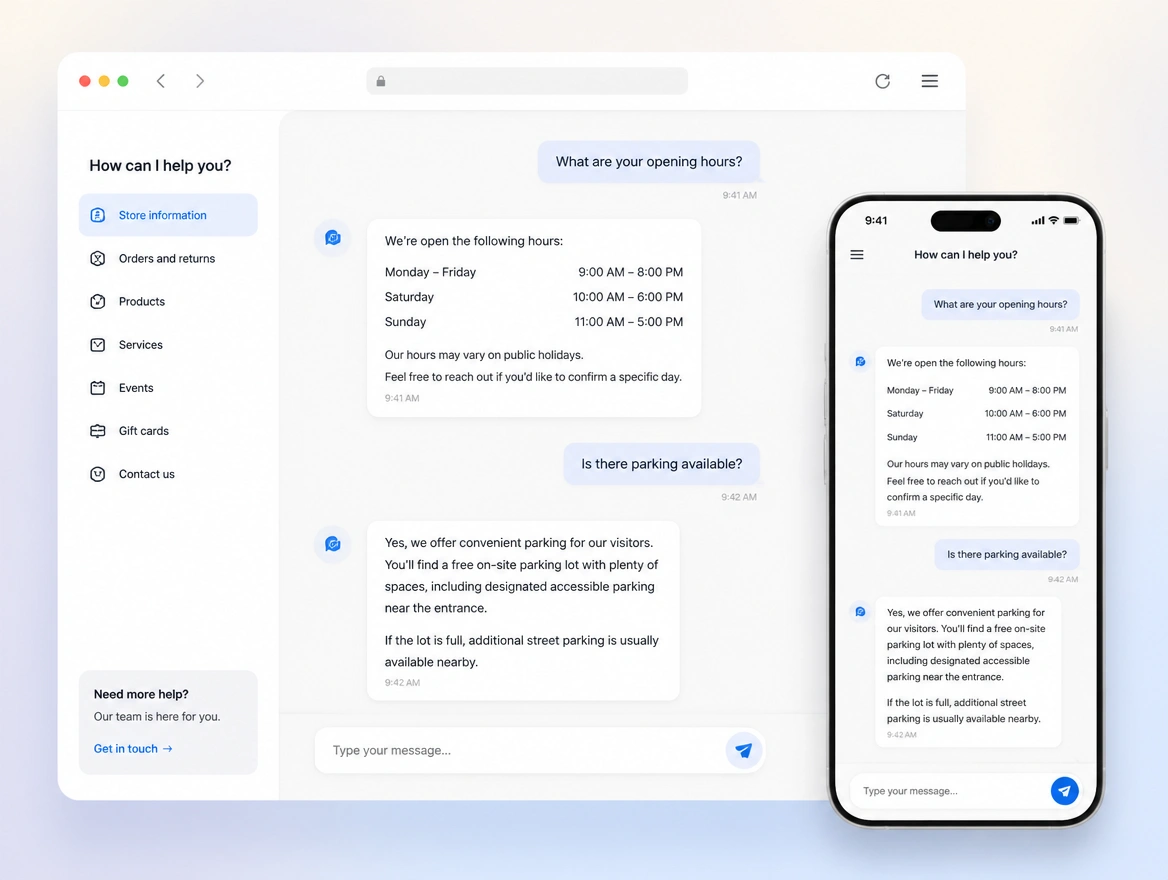Screen dimensions: 1168x880
Task: Click the Services envelope icon
Action: [x=98, y=345]
